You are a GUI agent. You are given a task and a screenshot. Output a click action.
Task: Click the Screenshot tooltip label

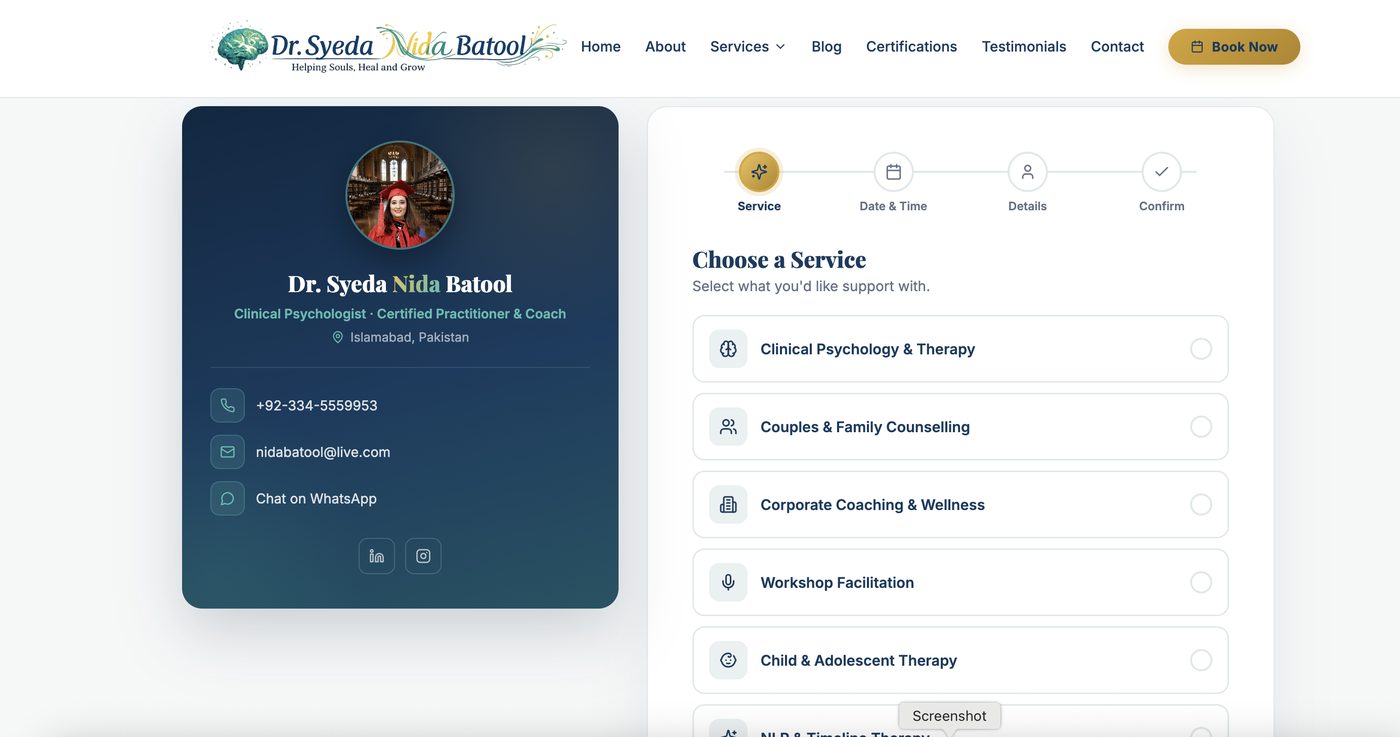pos(949,716)
